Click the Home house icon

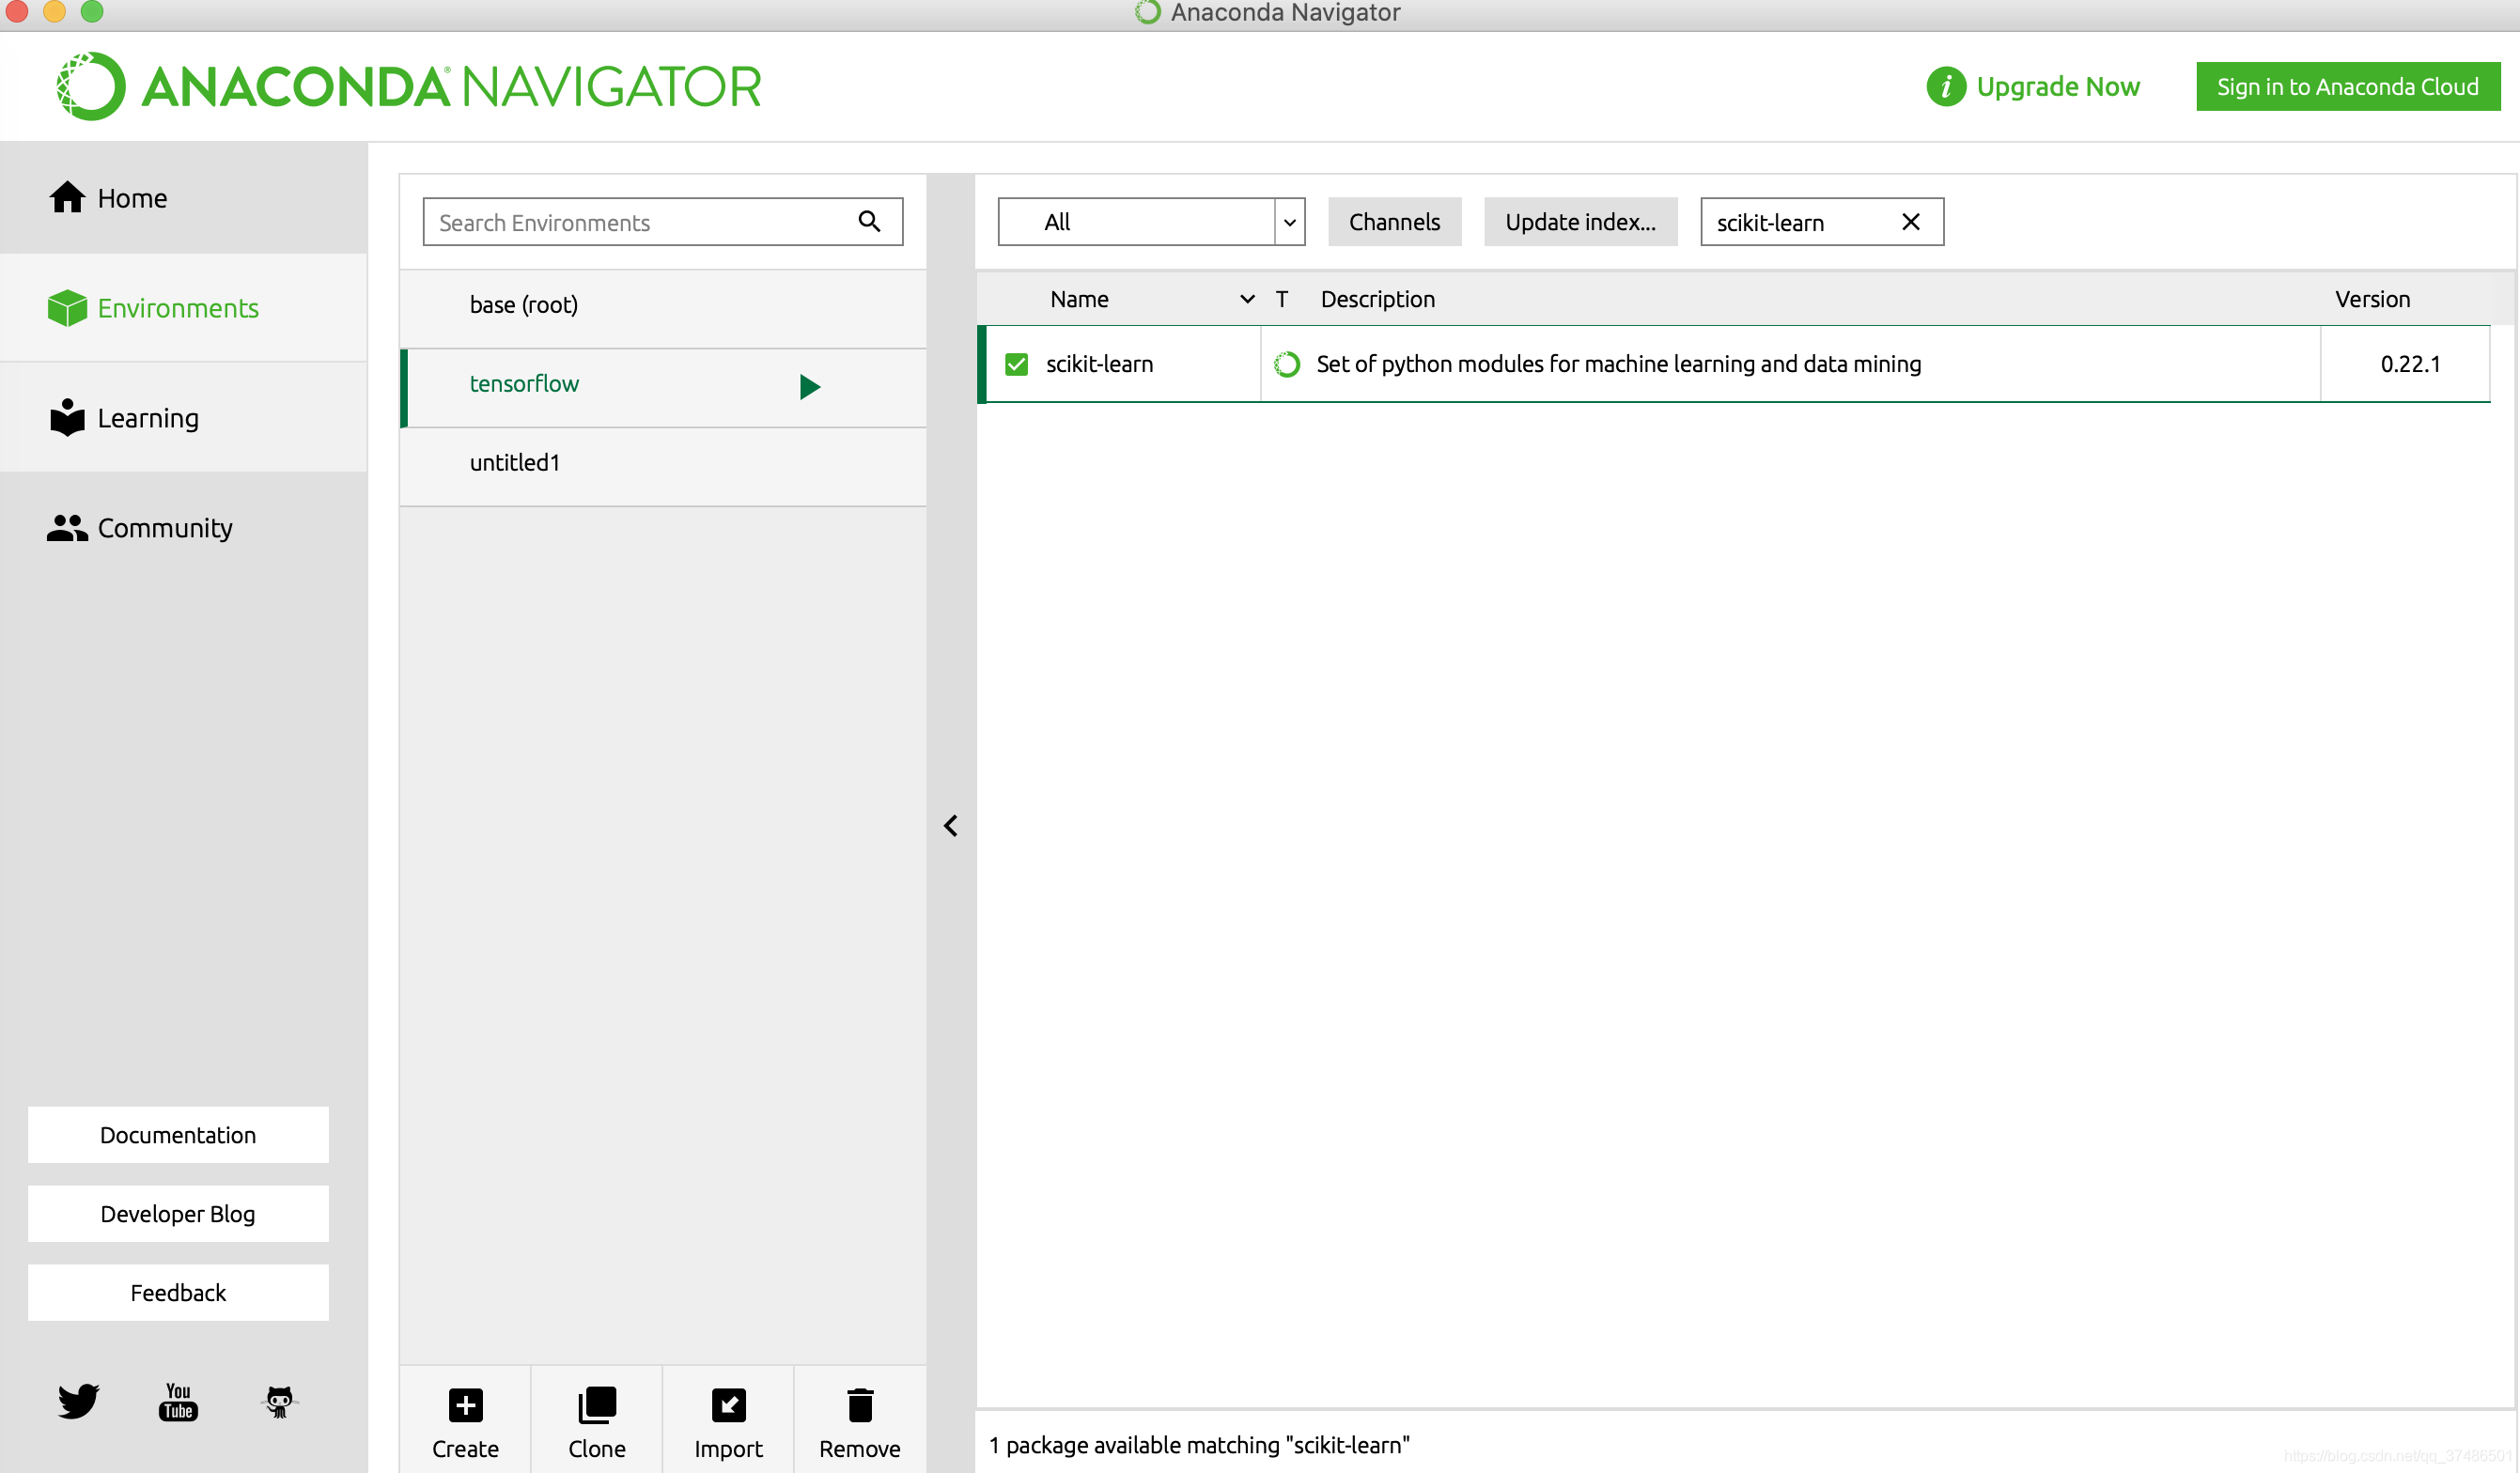click(67, 197)
